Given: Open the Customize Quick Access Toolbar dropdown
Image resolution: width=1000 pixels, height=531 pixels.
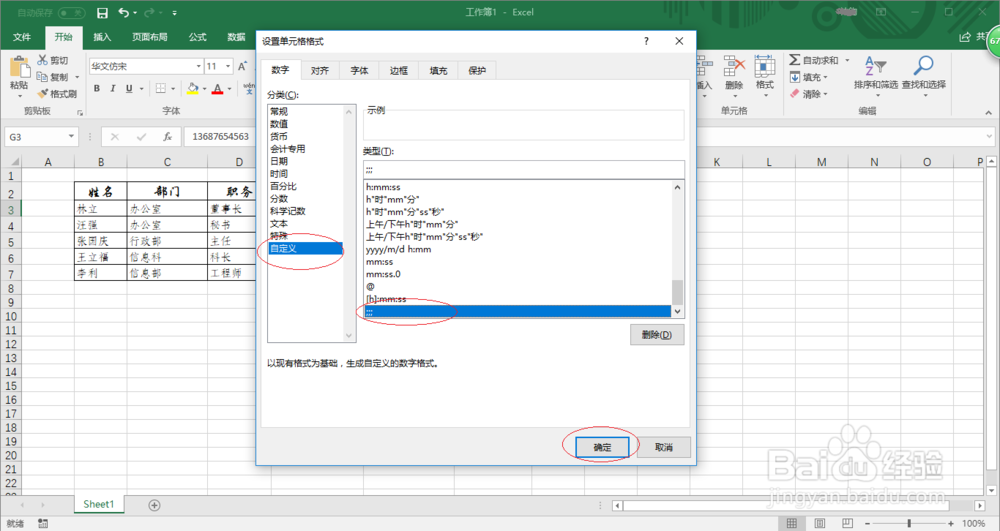Looking at the screenshot, I should (175, 13).
